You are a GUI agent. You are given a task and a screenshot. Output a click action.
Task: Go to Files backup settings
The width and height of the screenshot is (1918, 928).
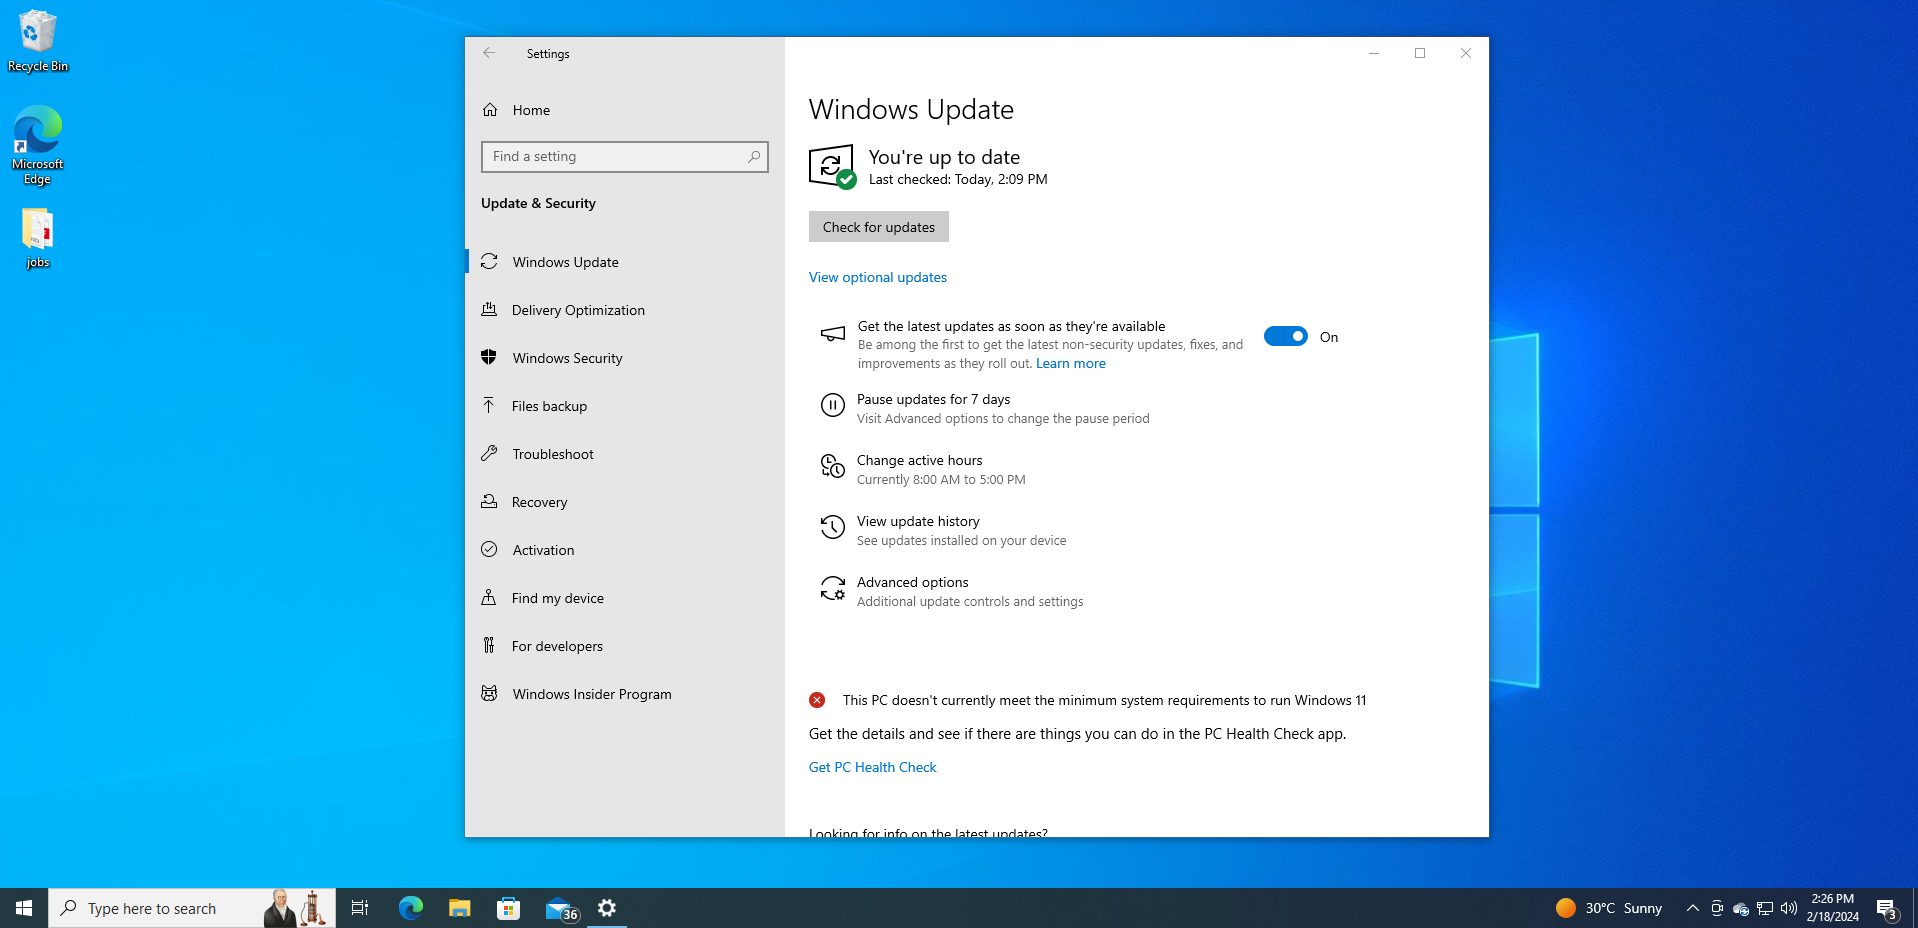(x=625, y=406)
